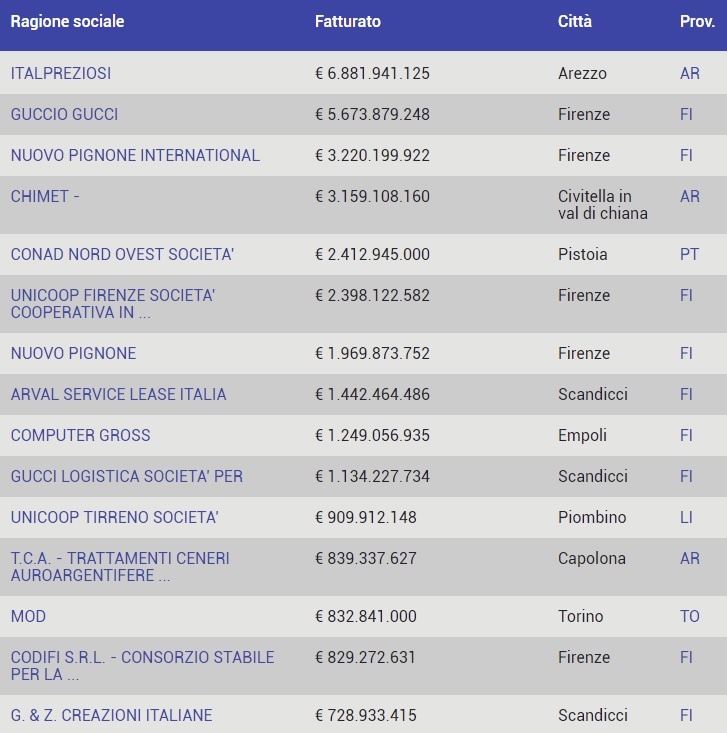
Task: Click the Fatturato column header
Action: 347,21
